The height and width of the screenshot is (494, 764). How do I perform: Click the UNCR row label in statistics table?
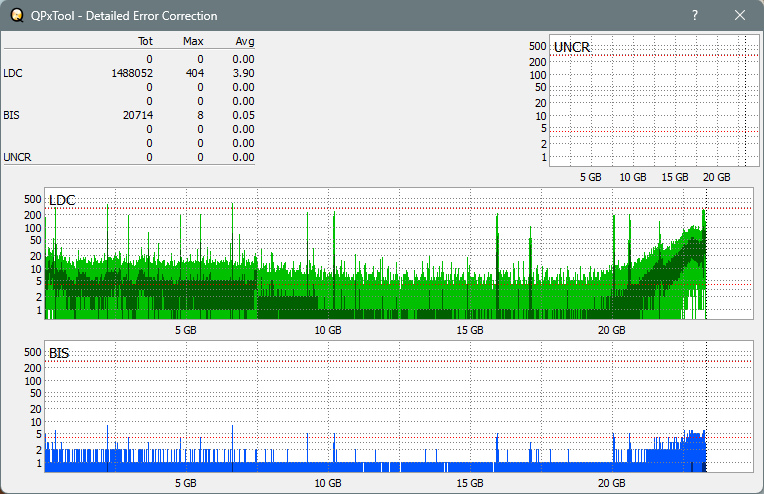coord(16,157)
